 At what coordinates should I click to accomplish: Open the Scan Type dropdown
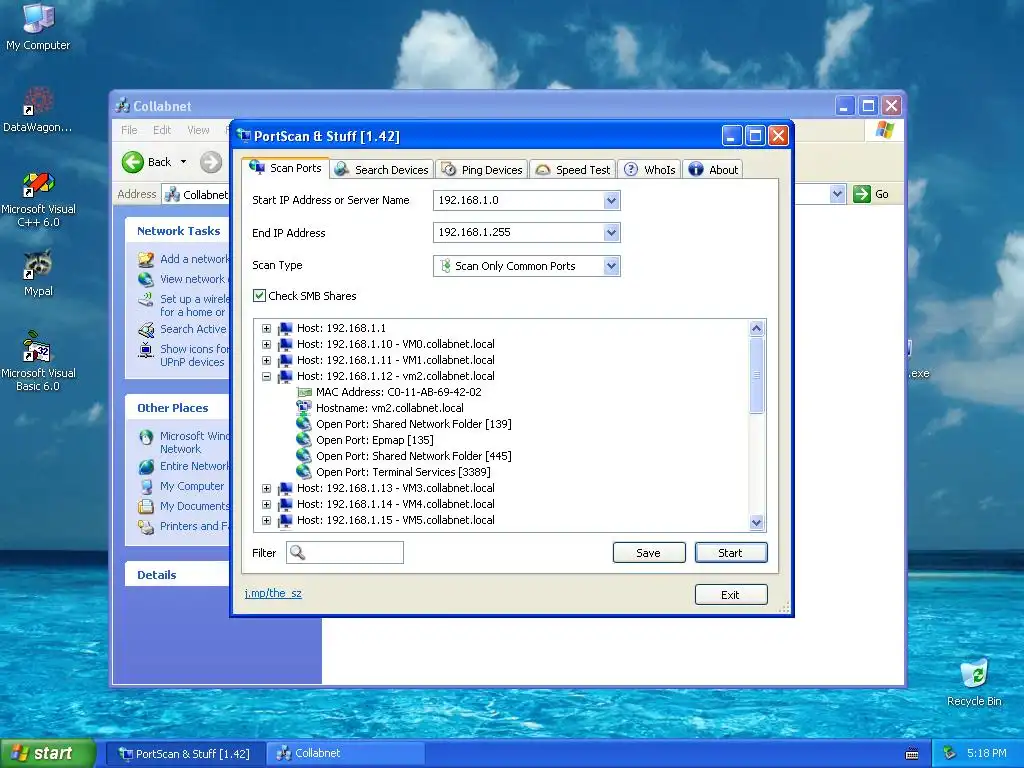[611, 266]
